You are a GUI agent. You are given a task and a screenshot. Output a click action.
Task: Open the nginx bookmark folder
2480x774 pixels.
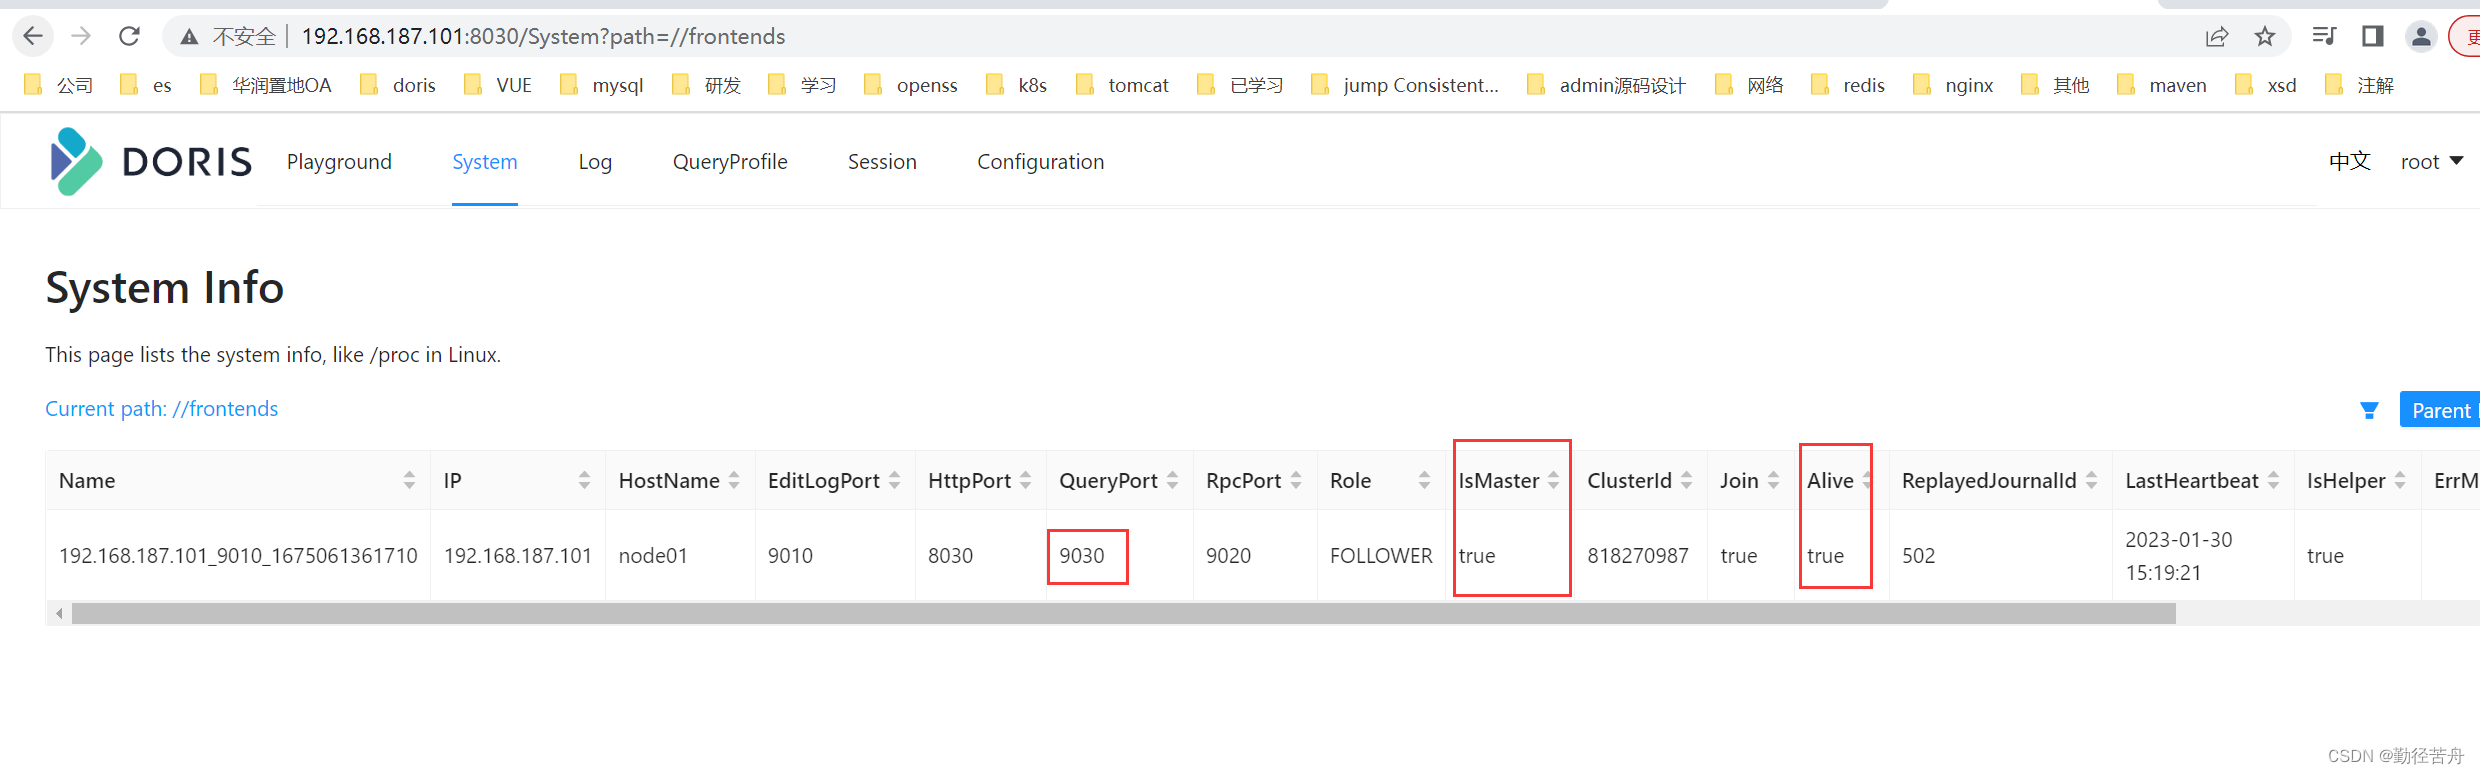pyautogui.click(x=1954, y=85)
